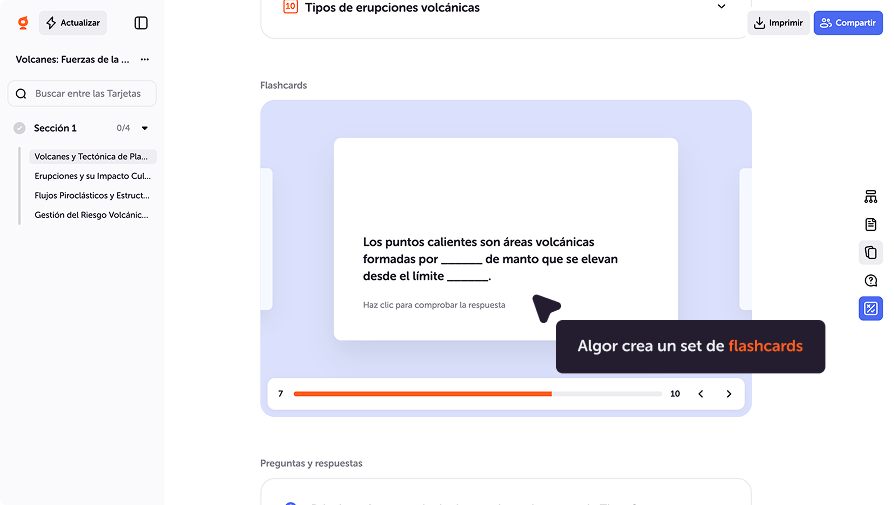Click the Flashcards section label
Image resolution: width=894 pixels, height=505 pixels.
[283, 85]
